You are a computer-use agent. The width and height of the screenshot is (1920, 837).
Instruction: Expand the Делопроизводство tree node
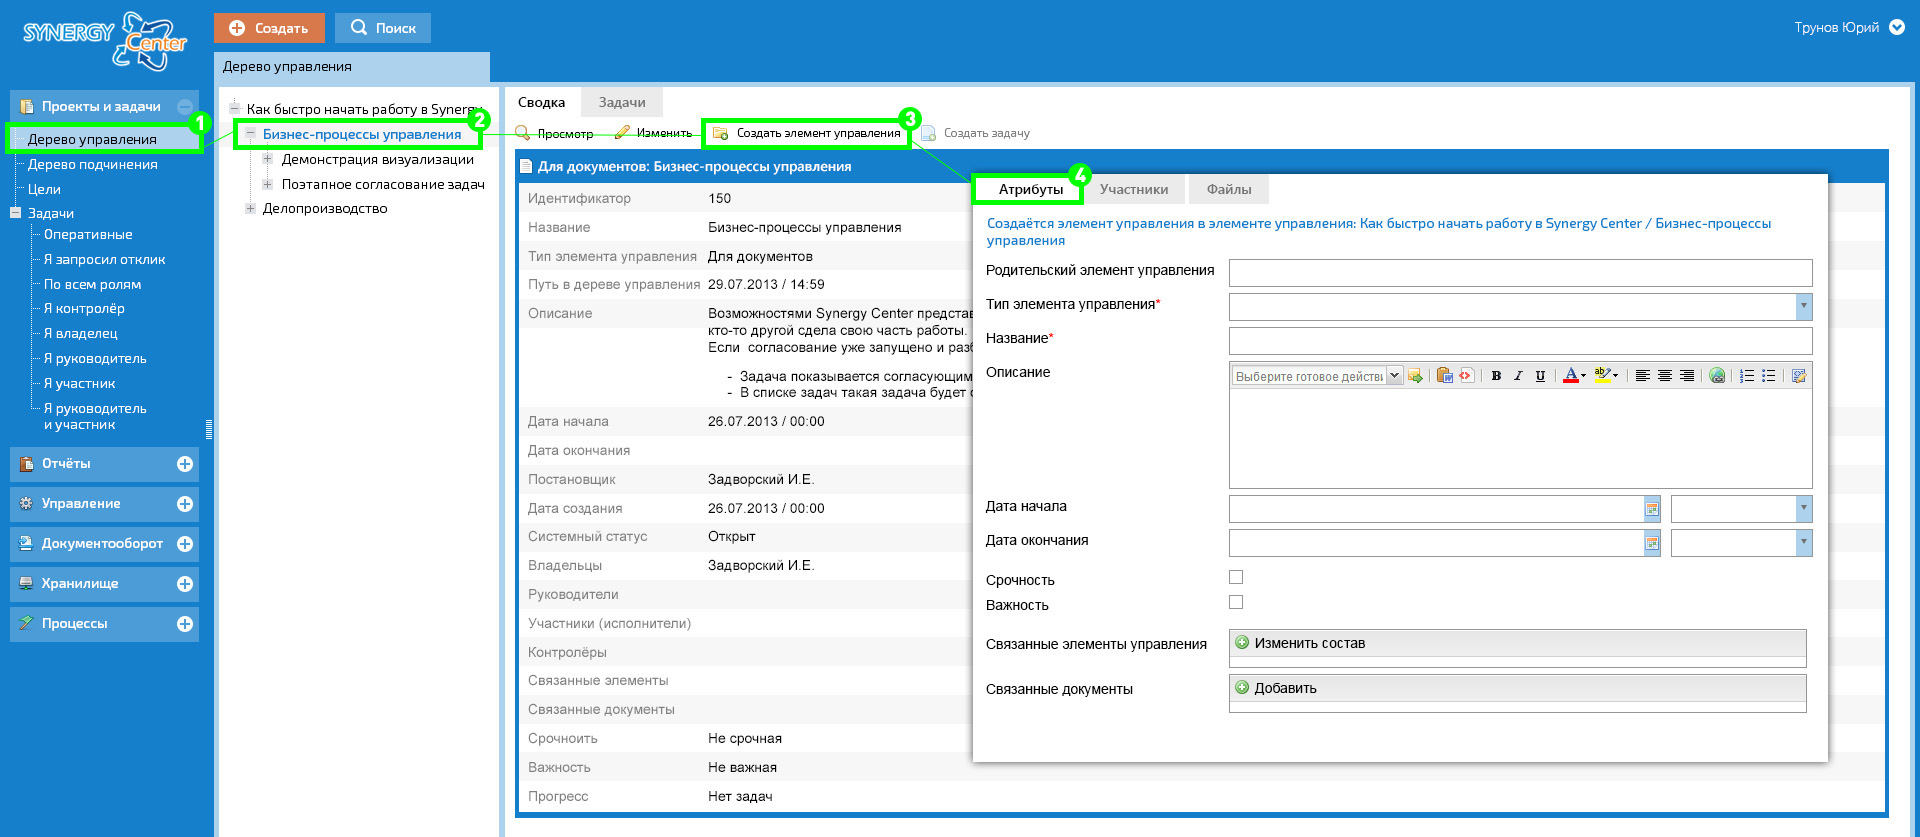point(250,209)
